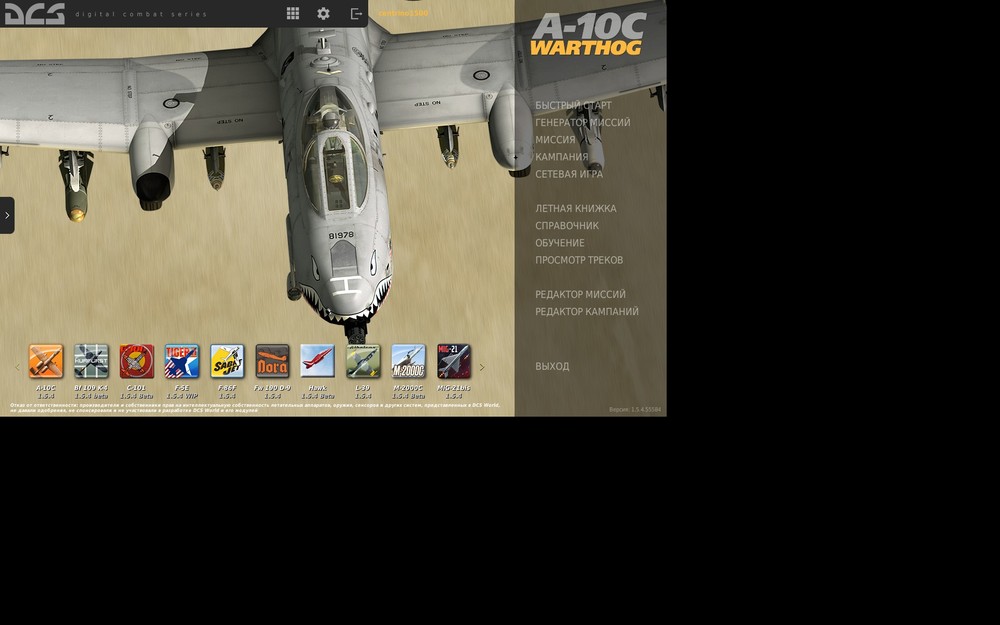Viewport: 1000px width, 625px height.
Task: Select the M-2000C module icon
Action: (408, 361)
